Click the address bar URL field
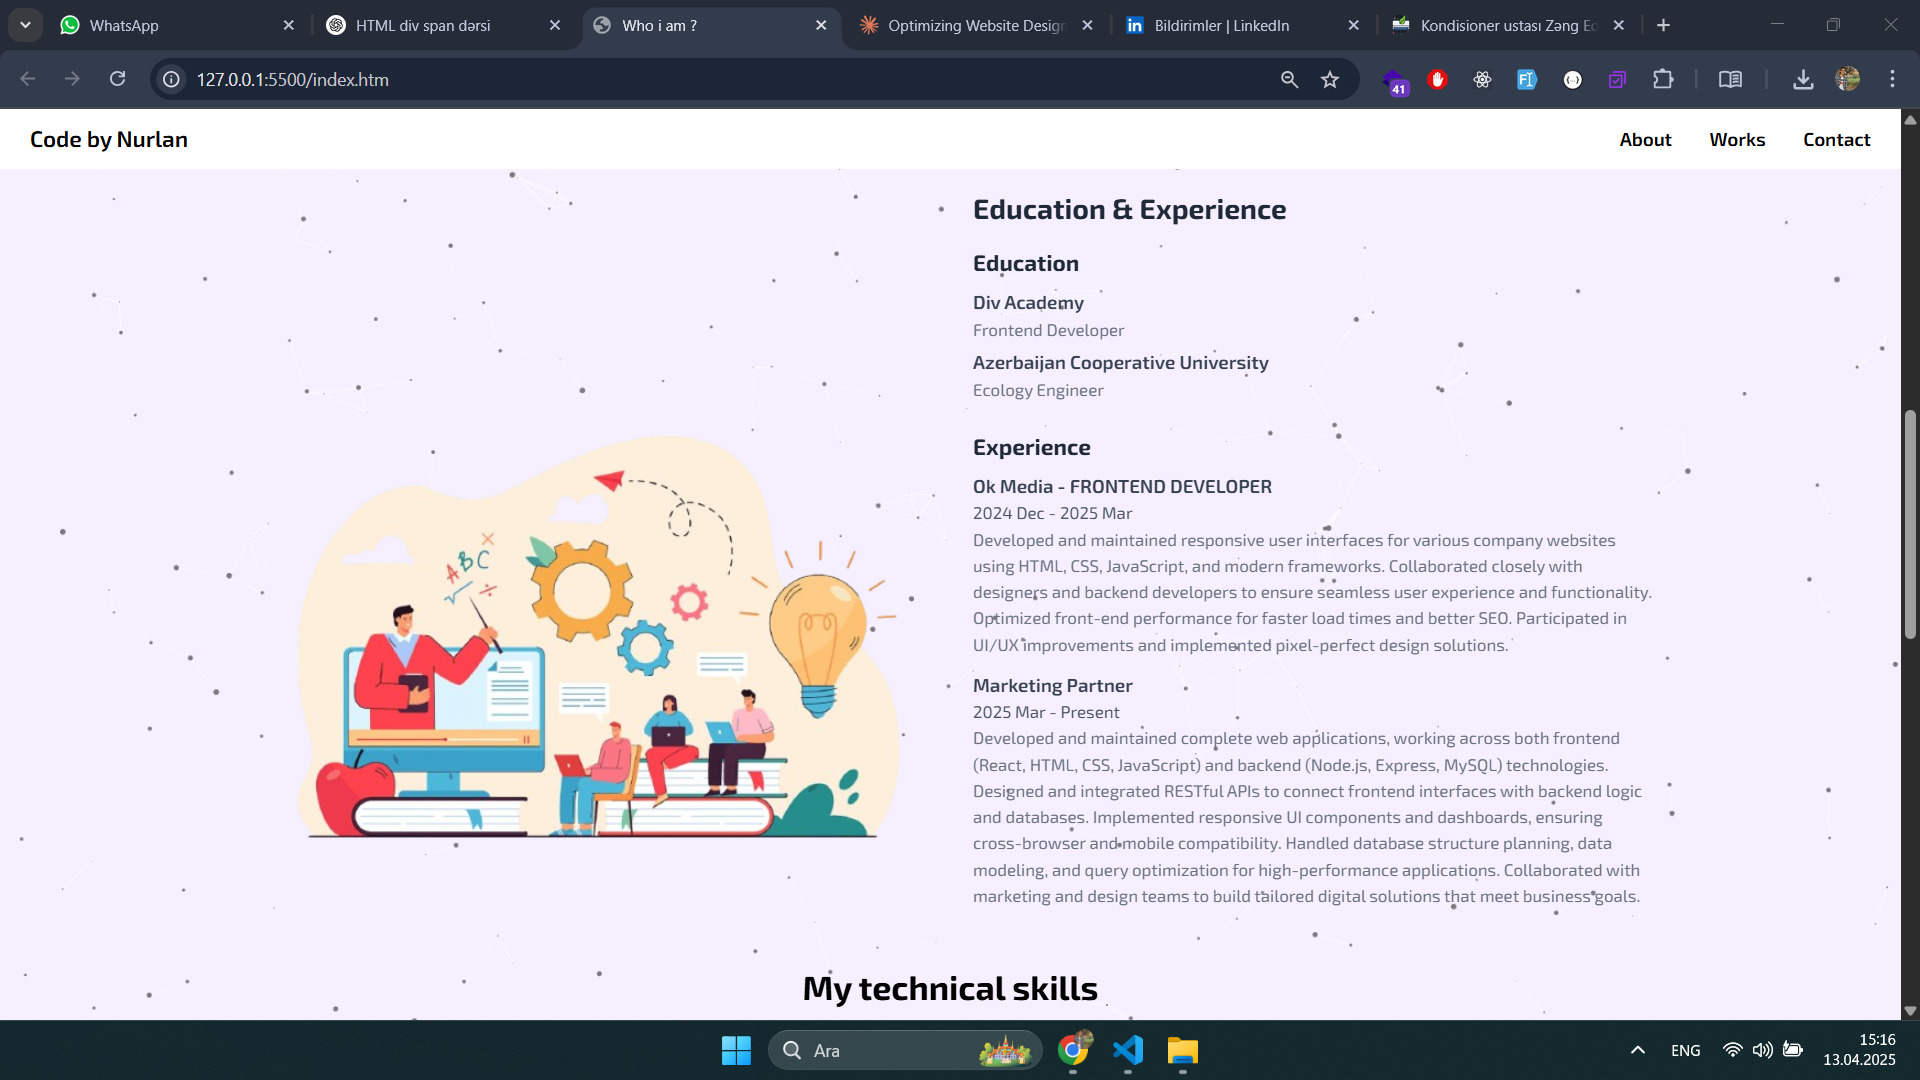The image size is (1920, 1080). [700, 79]
